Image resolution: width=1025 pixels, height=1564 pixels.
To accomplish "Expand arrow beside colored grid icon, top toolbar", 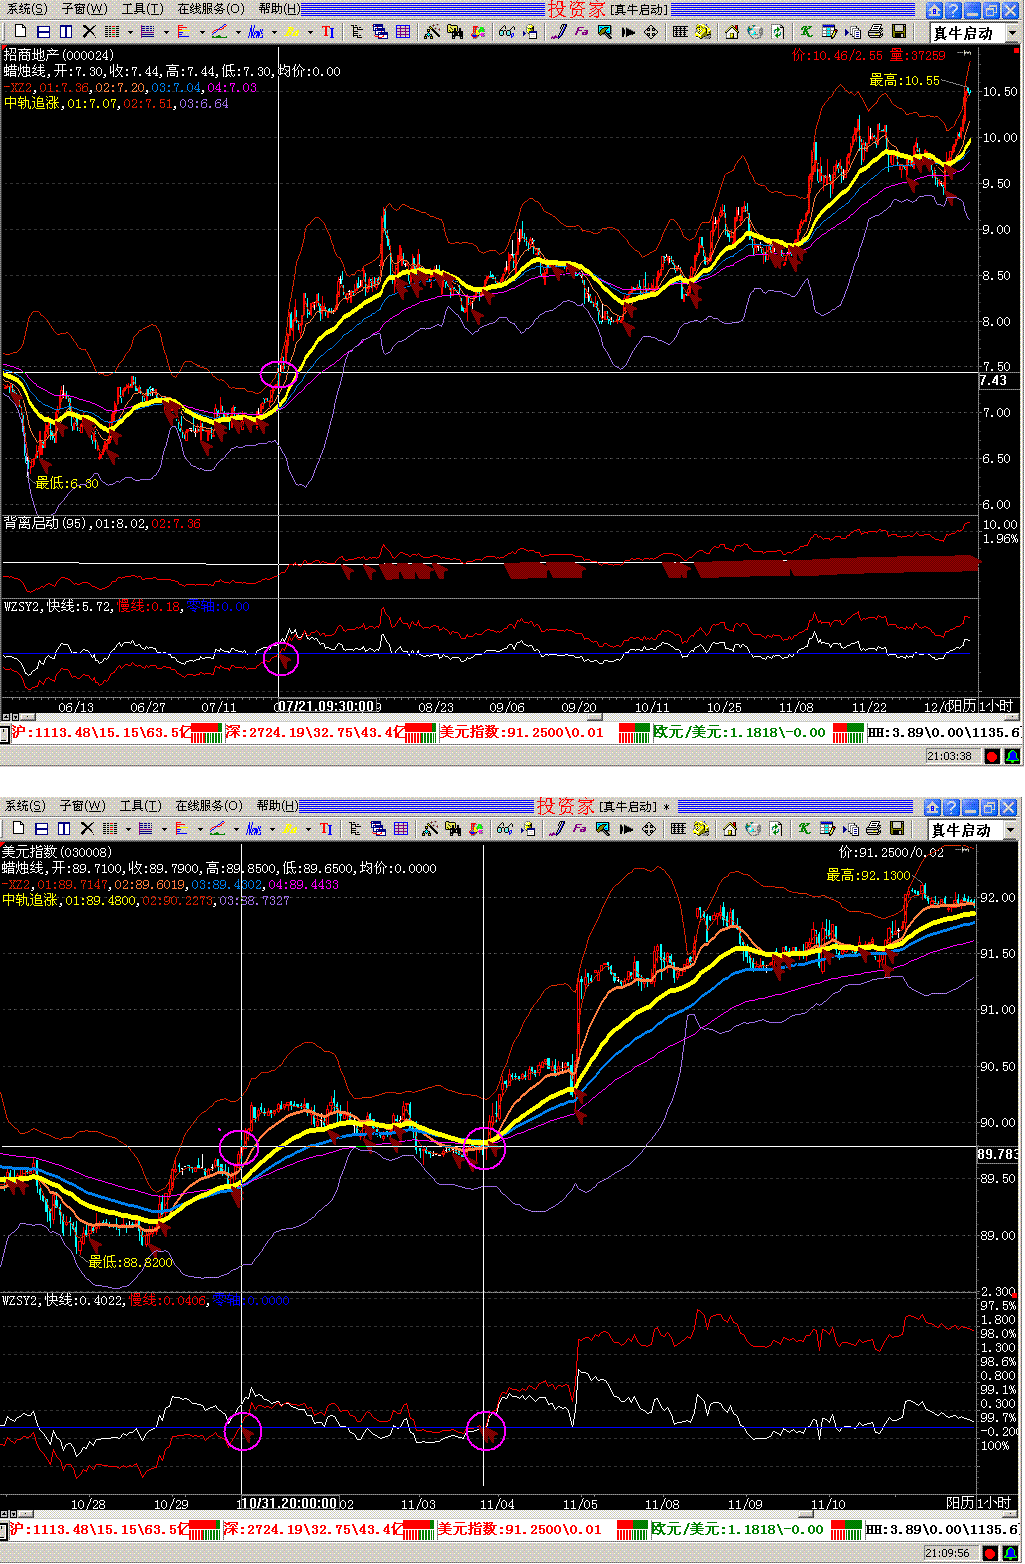I will [129, 32].
